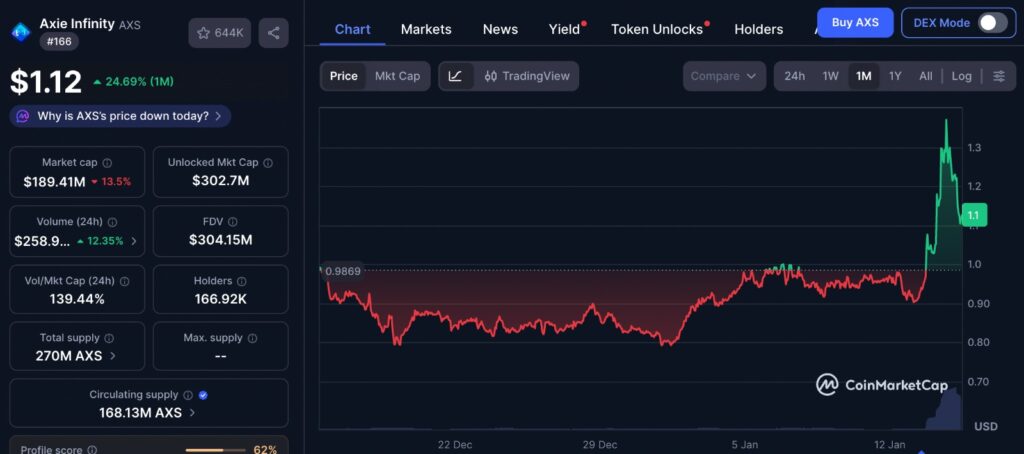Screen dimensions: 1024x454
Task: Set chart range to 1M
Action: pos(863,76)
